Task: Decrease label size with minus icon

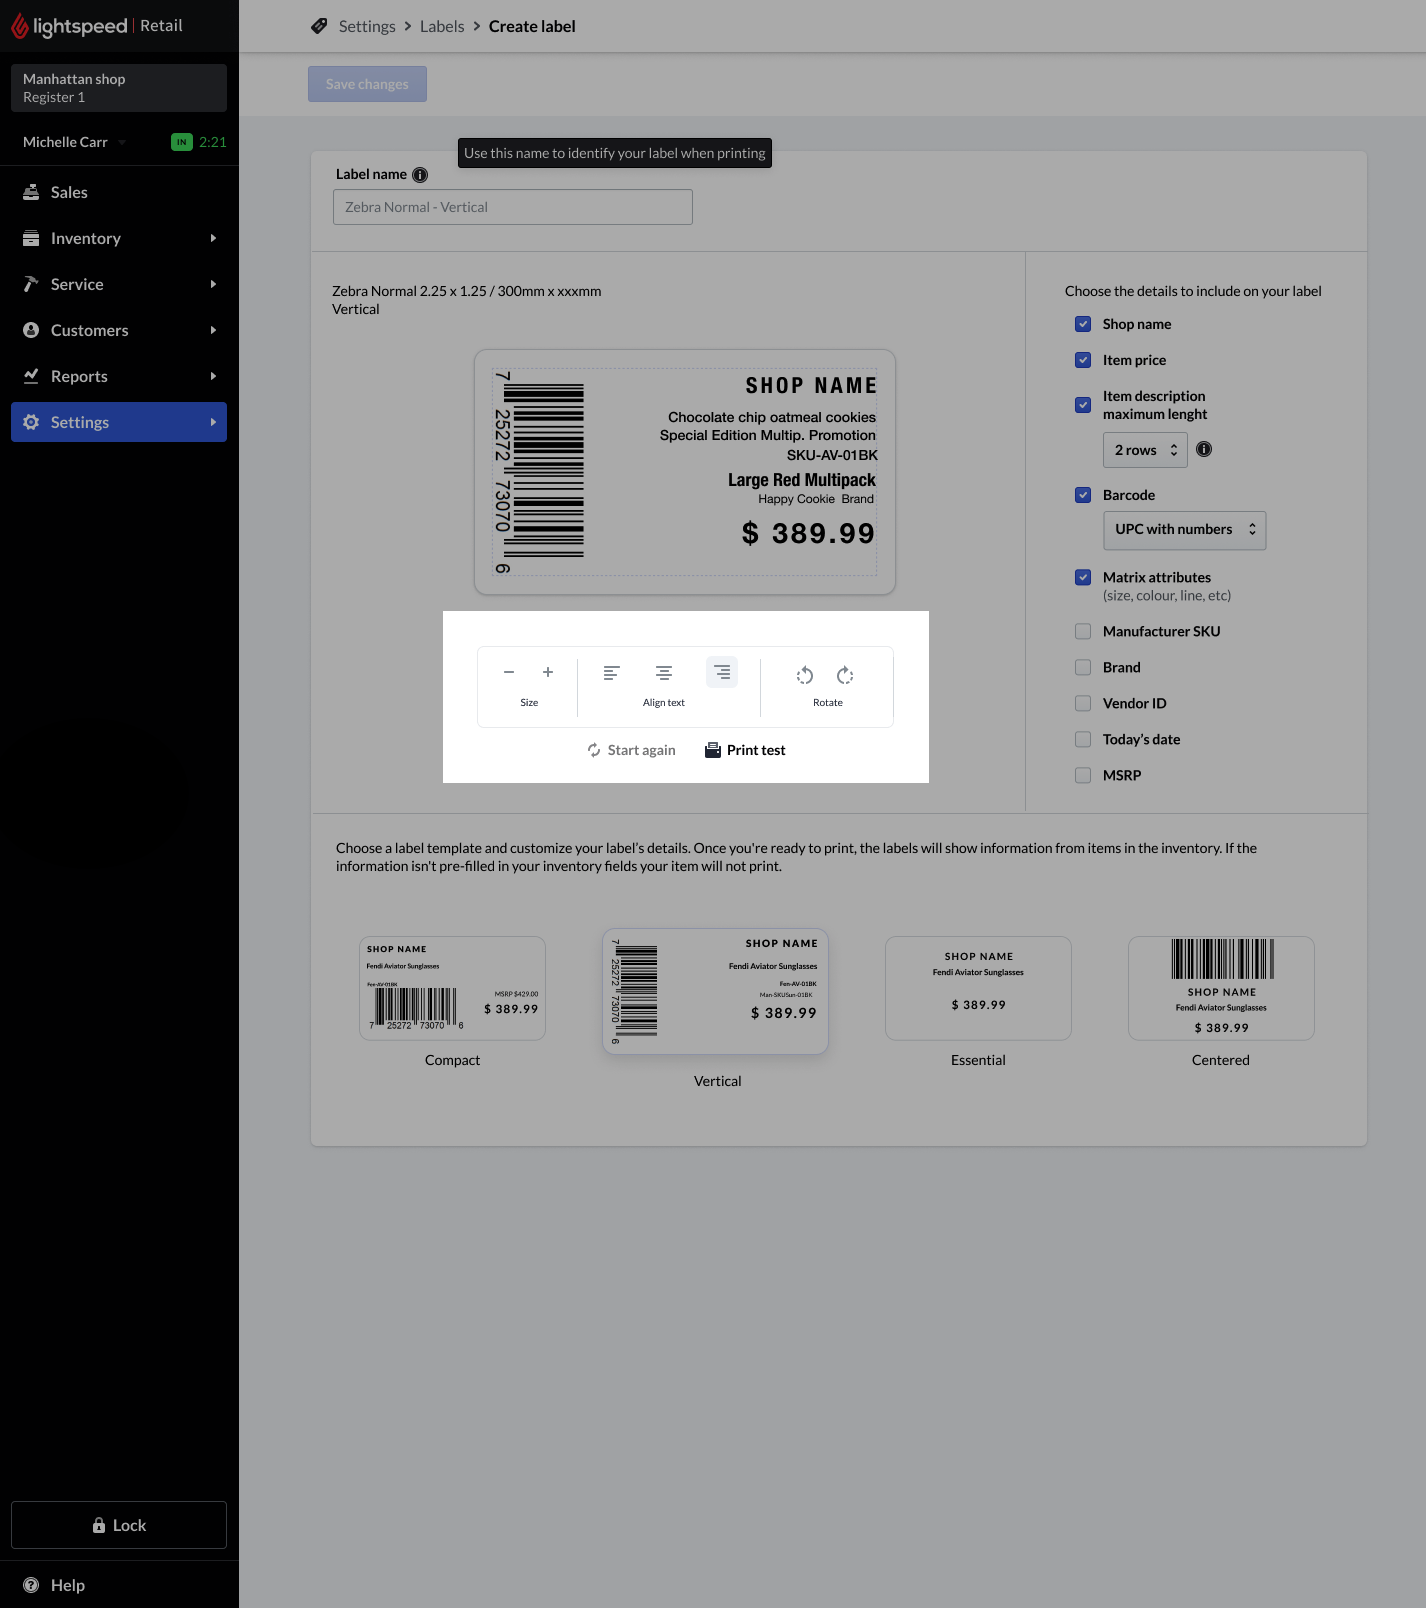Action: point(509,672)
